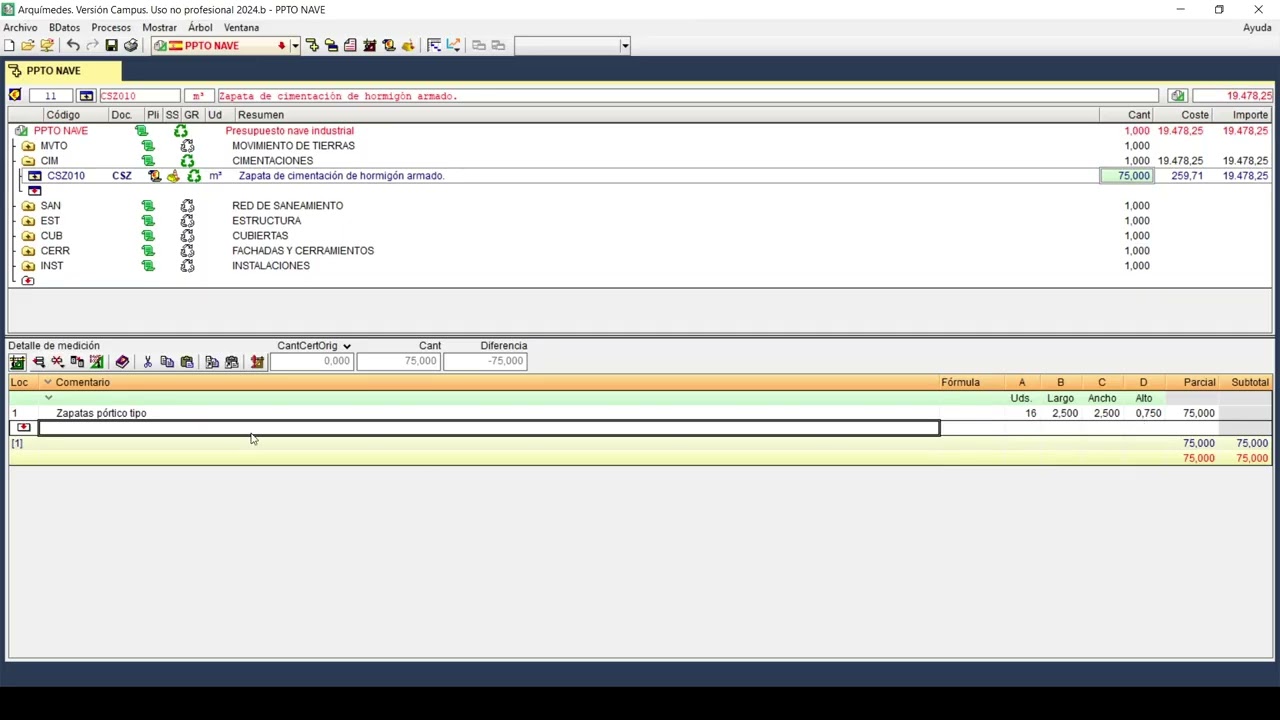Open the Árbol menu
1280x720 pixels.
click(x=200, y=27)
